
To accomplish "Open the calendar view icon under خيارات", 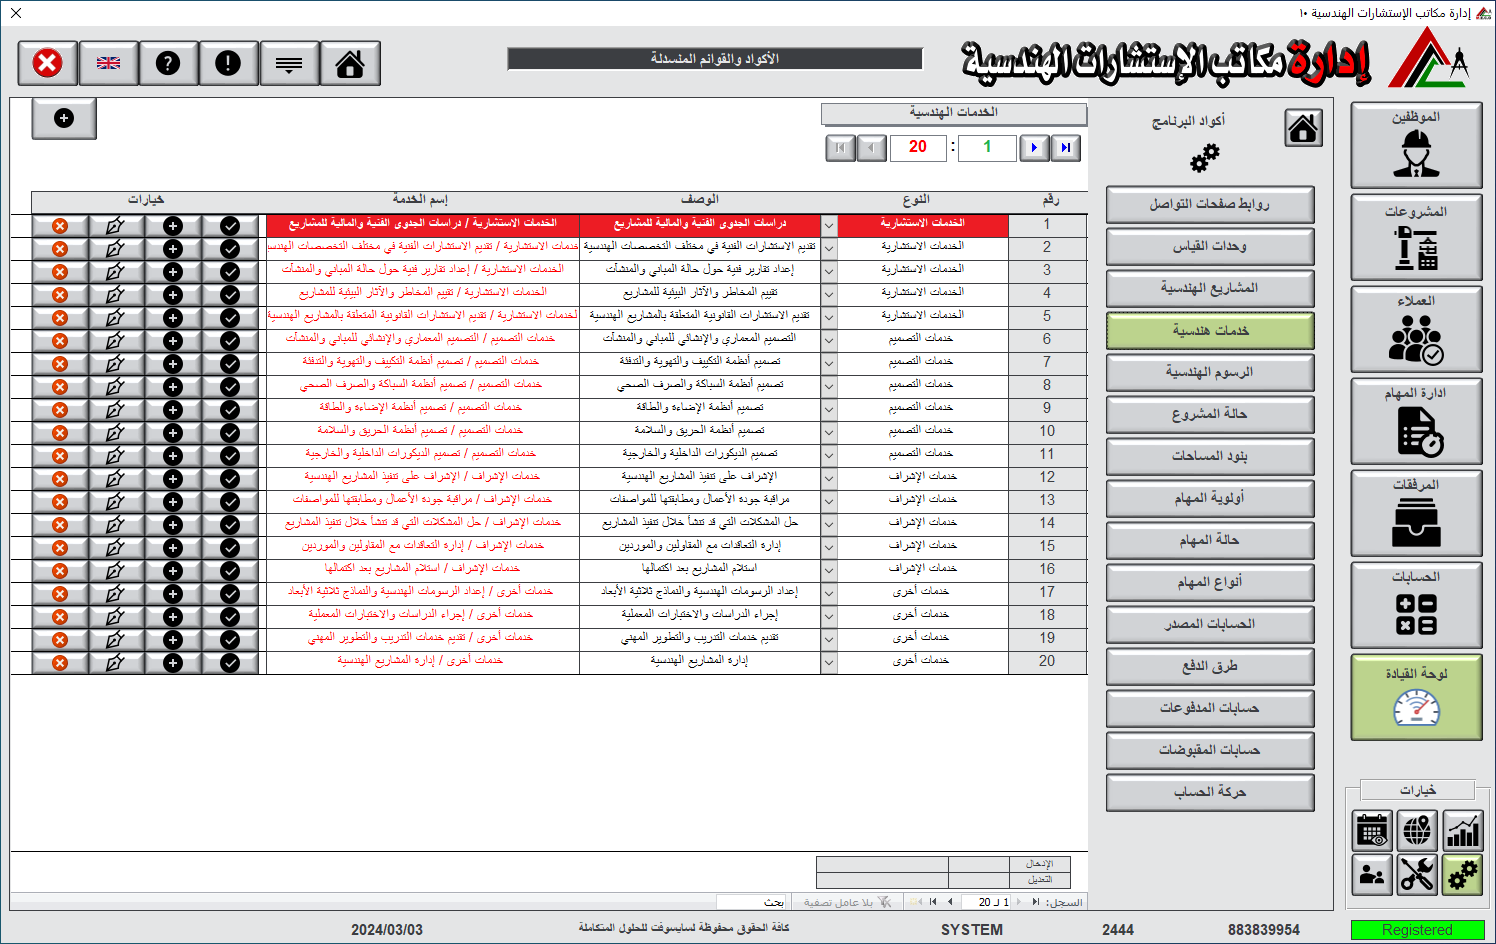I will [1372, 830].
